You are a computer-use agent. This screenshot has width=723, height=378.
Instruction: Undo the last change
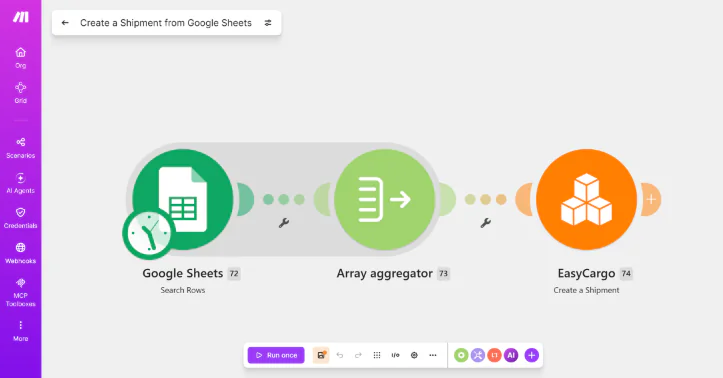tap(340, 355)
